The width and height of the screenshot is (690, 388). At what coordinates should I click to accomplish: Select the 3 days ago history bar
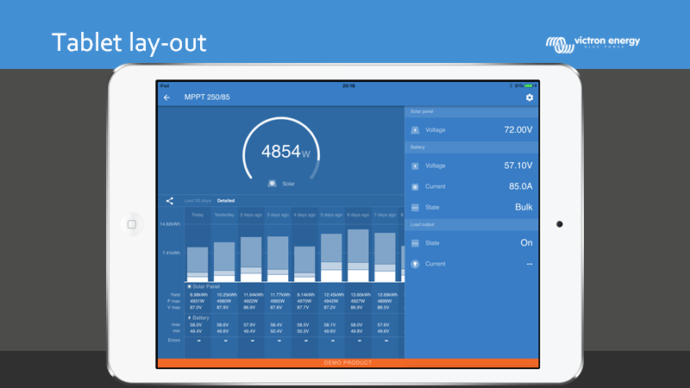[278, 259]
